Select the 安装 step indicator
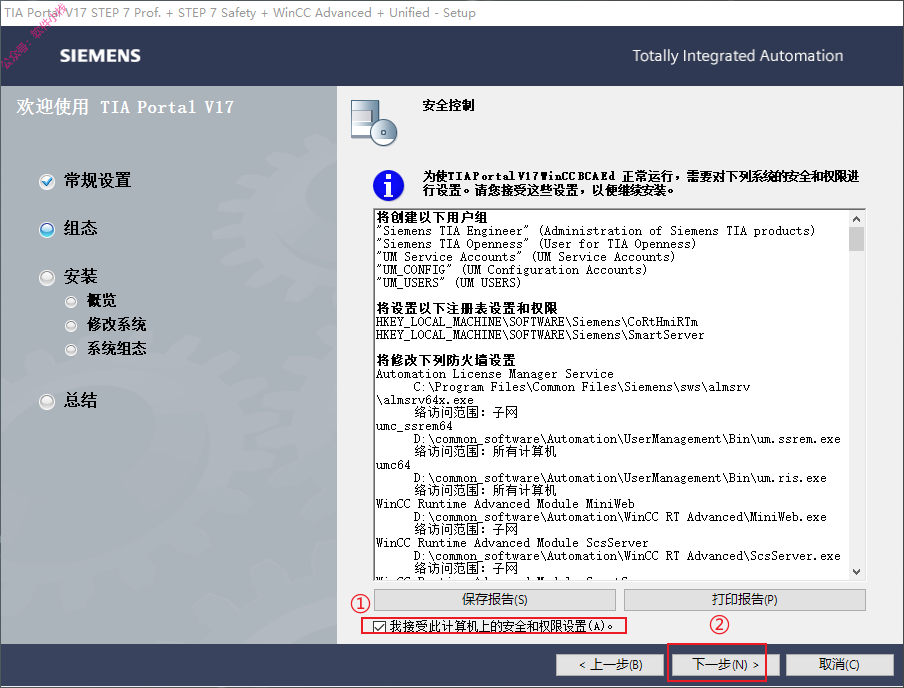This screenshot has height=688, width=904. (47, 277)
